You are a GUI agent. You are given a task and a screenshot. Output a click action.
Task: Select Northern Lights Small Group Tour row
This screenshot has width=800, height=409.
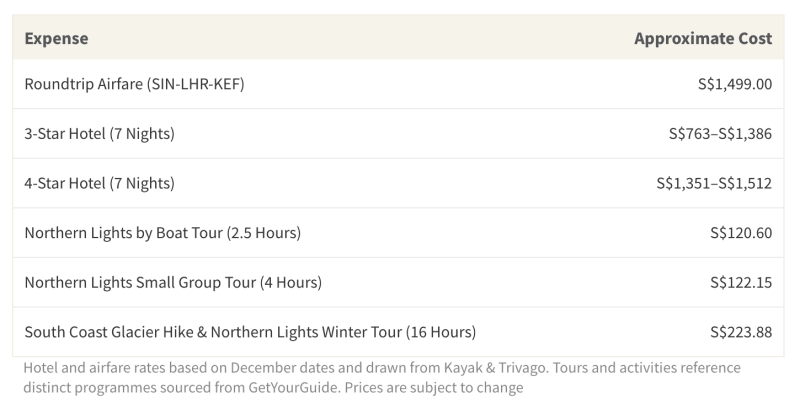tap(398, 282)
